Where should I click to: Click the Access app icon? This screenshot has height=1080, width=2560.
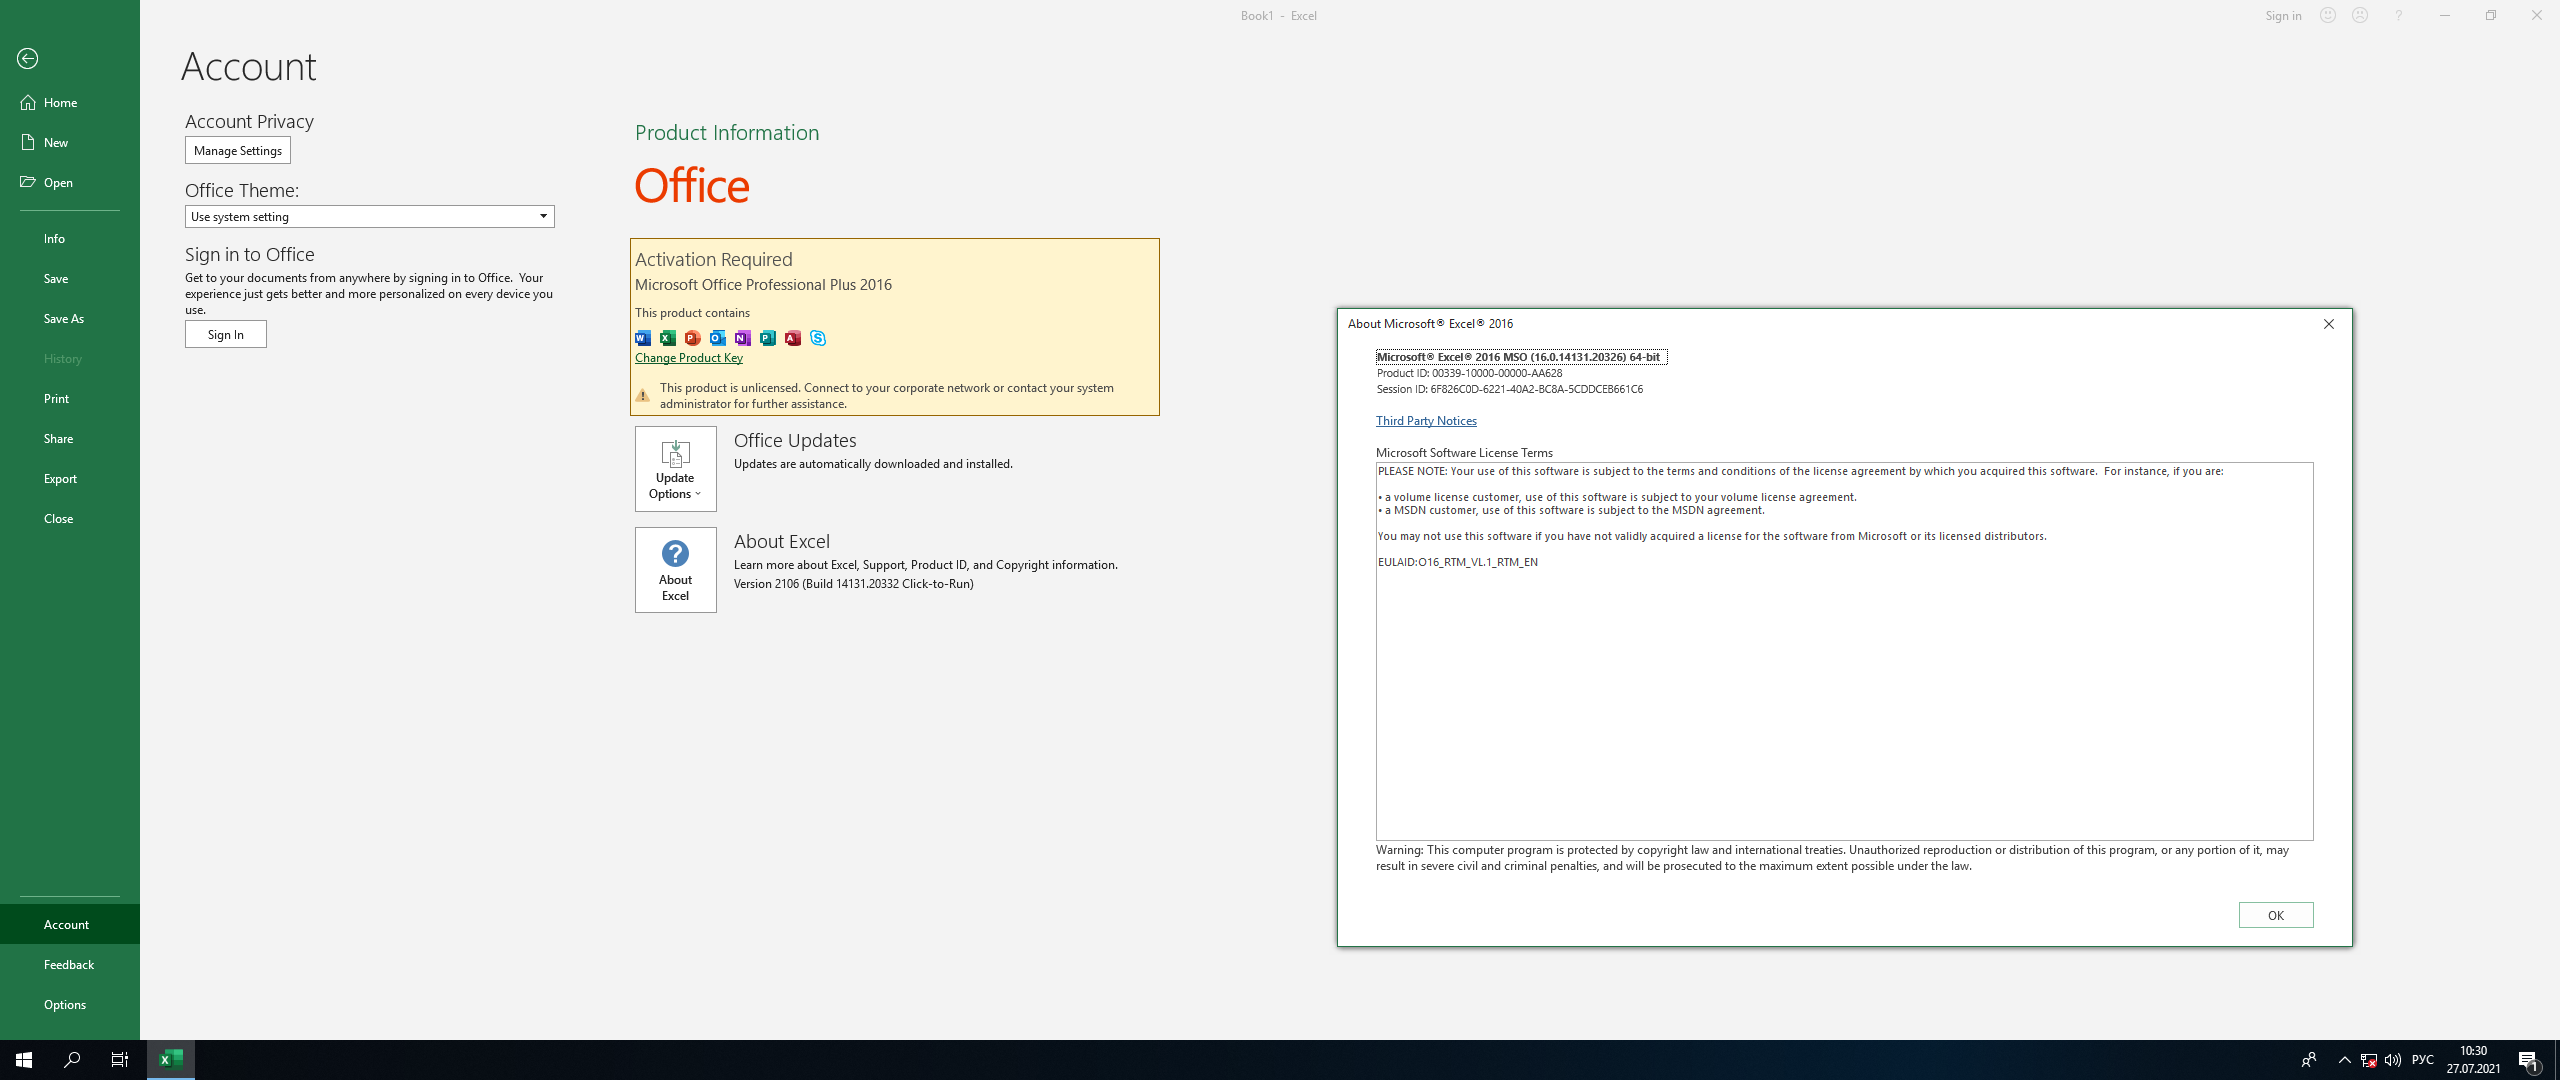793,338
